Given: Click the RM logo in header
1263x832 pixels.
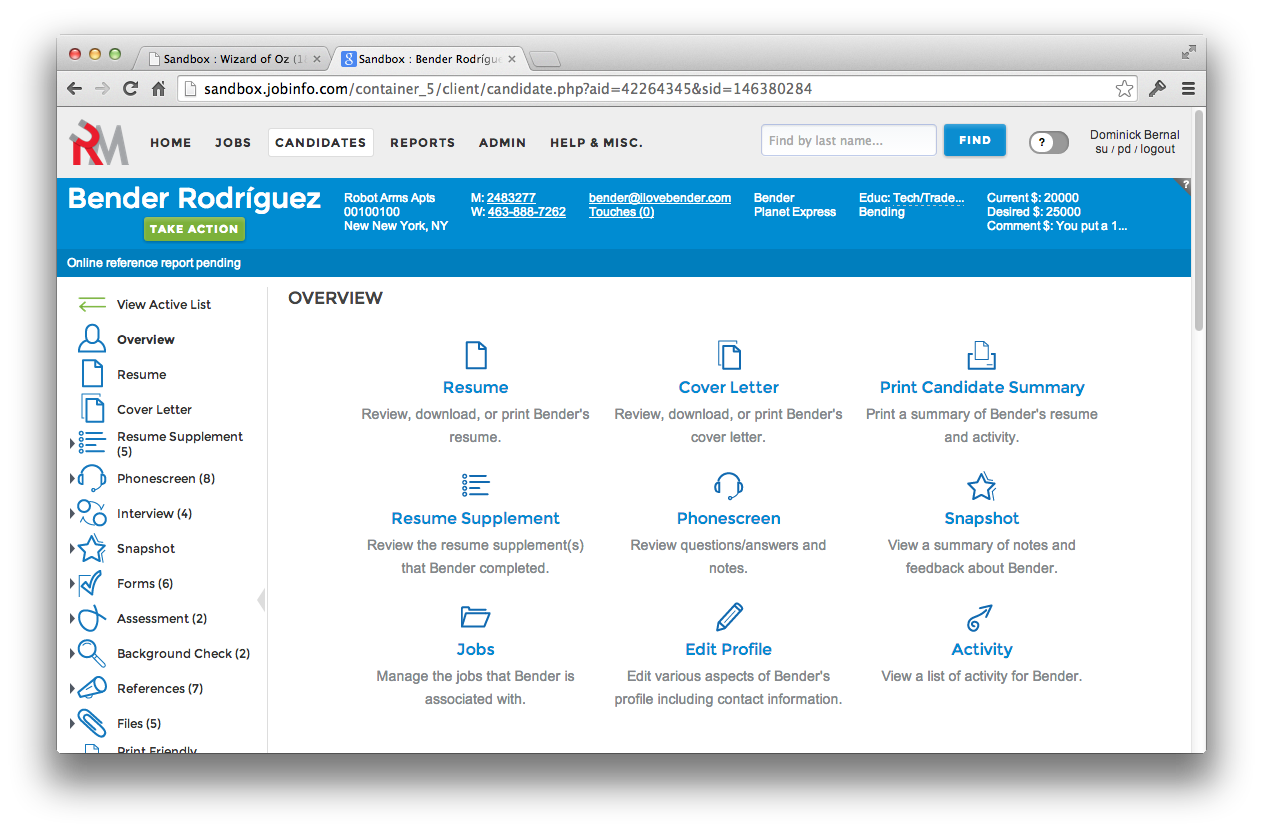Looking at the screenshot, I should coord(99,142).
